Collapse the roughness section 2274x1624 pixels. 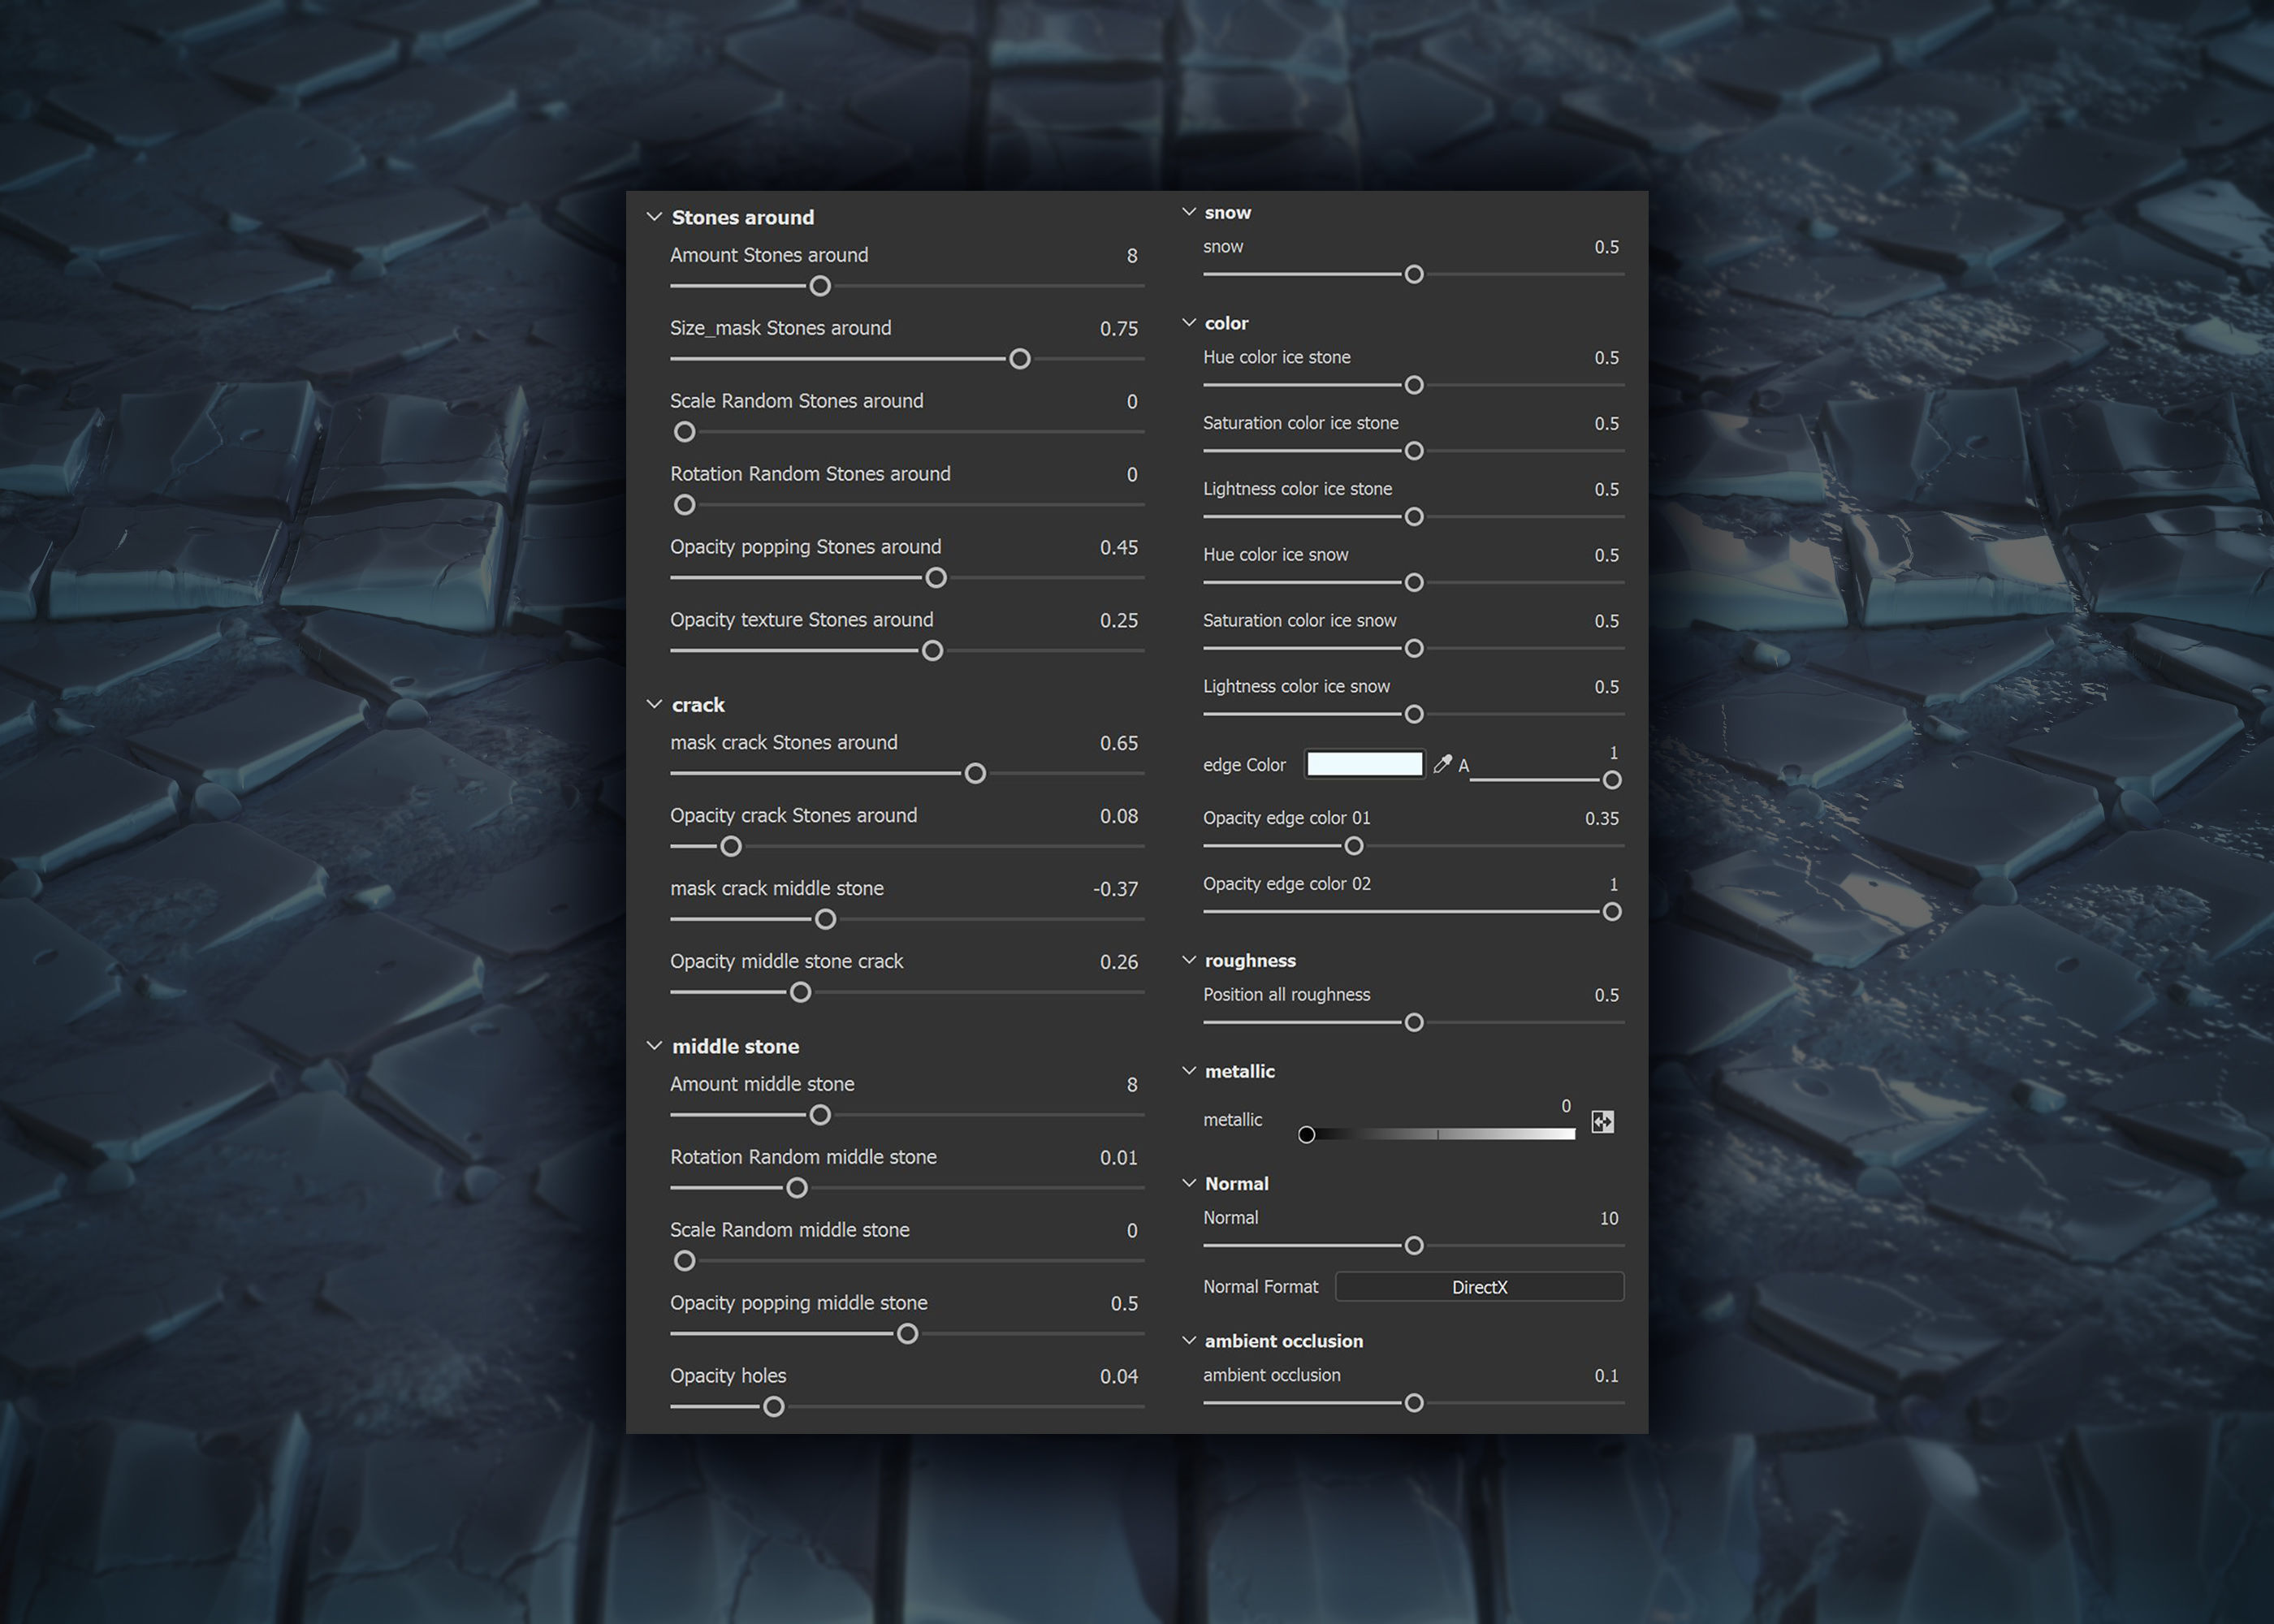pos(1189,960)
